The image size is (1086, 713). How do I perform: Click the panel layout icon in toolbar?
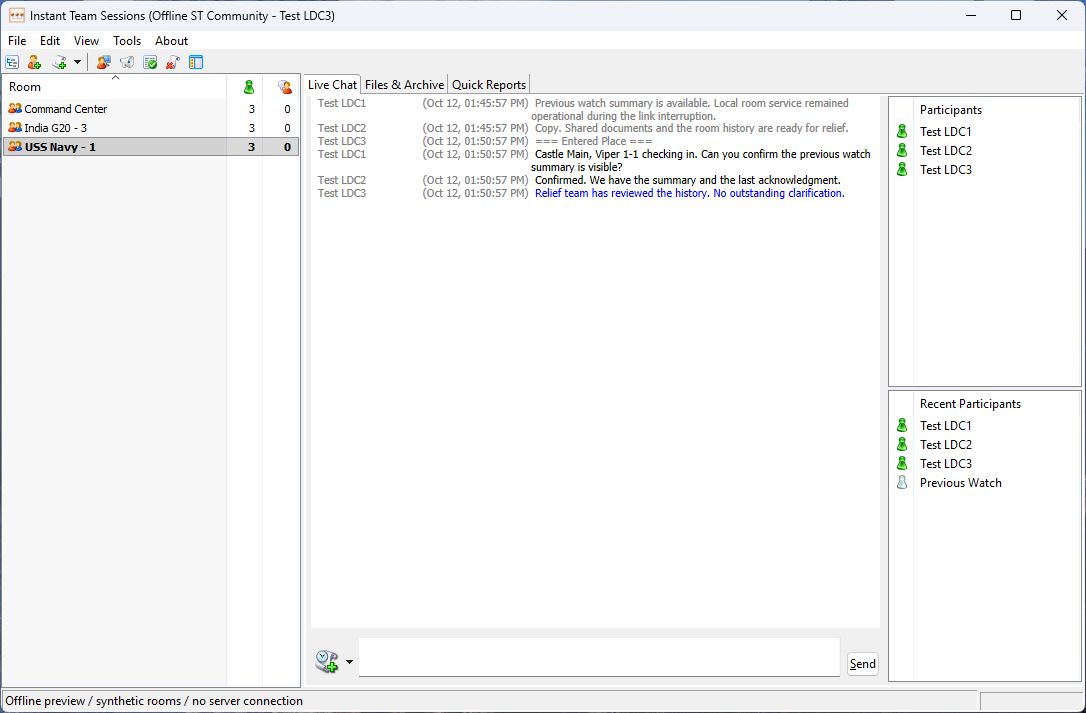pos(196,62)
